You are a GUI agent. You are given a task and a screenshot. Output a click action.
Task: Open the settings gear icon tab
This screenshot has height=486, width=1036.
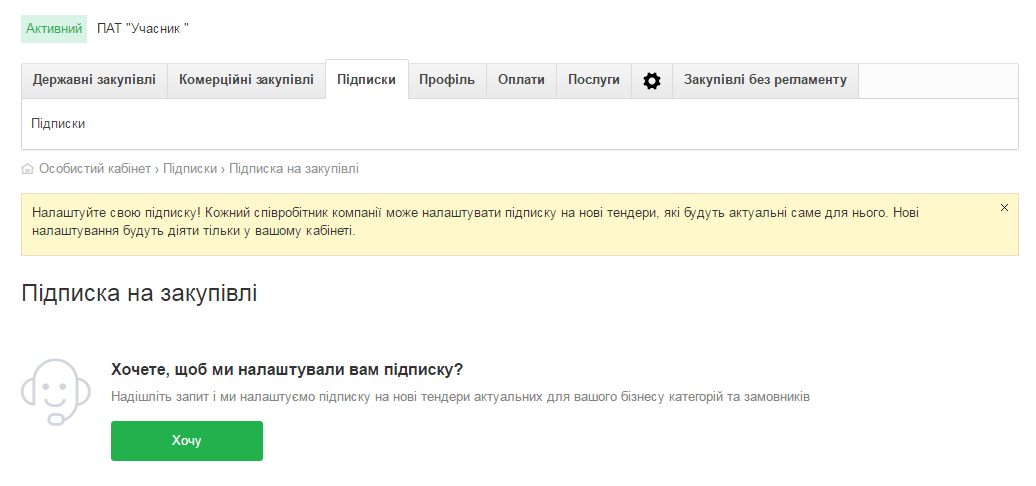pos(652,81)
